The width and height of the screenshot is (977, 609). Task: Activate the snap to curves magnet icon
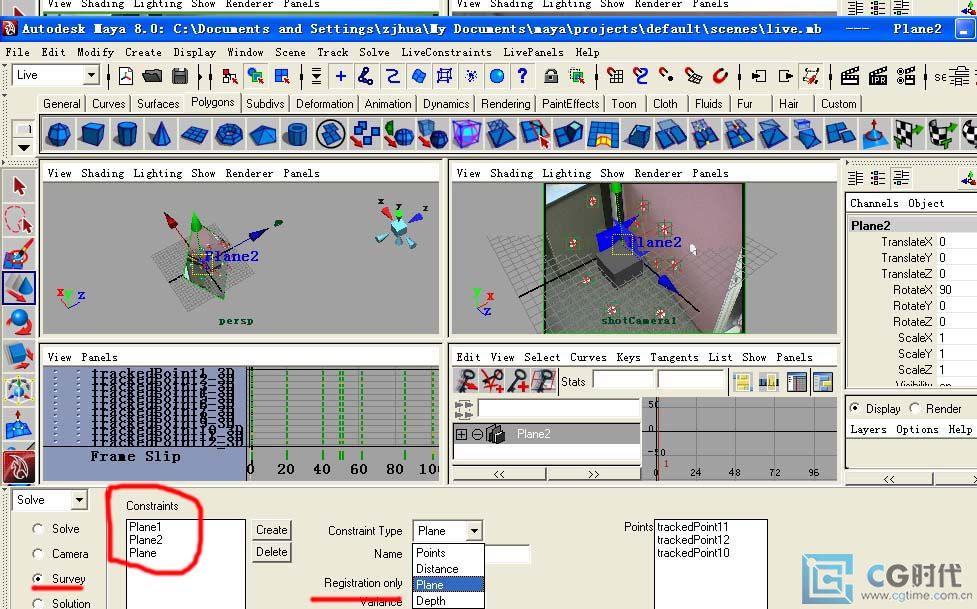[x=641, y=76]
